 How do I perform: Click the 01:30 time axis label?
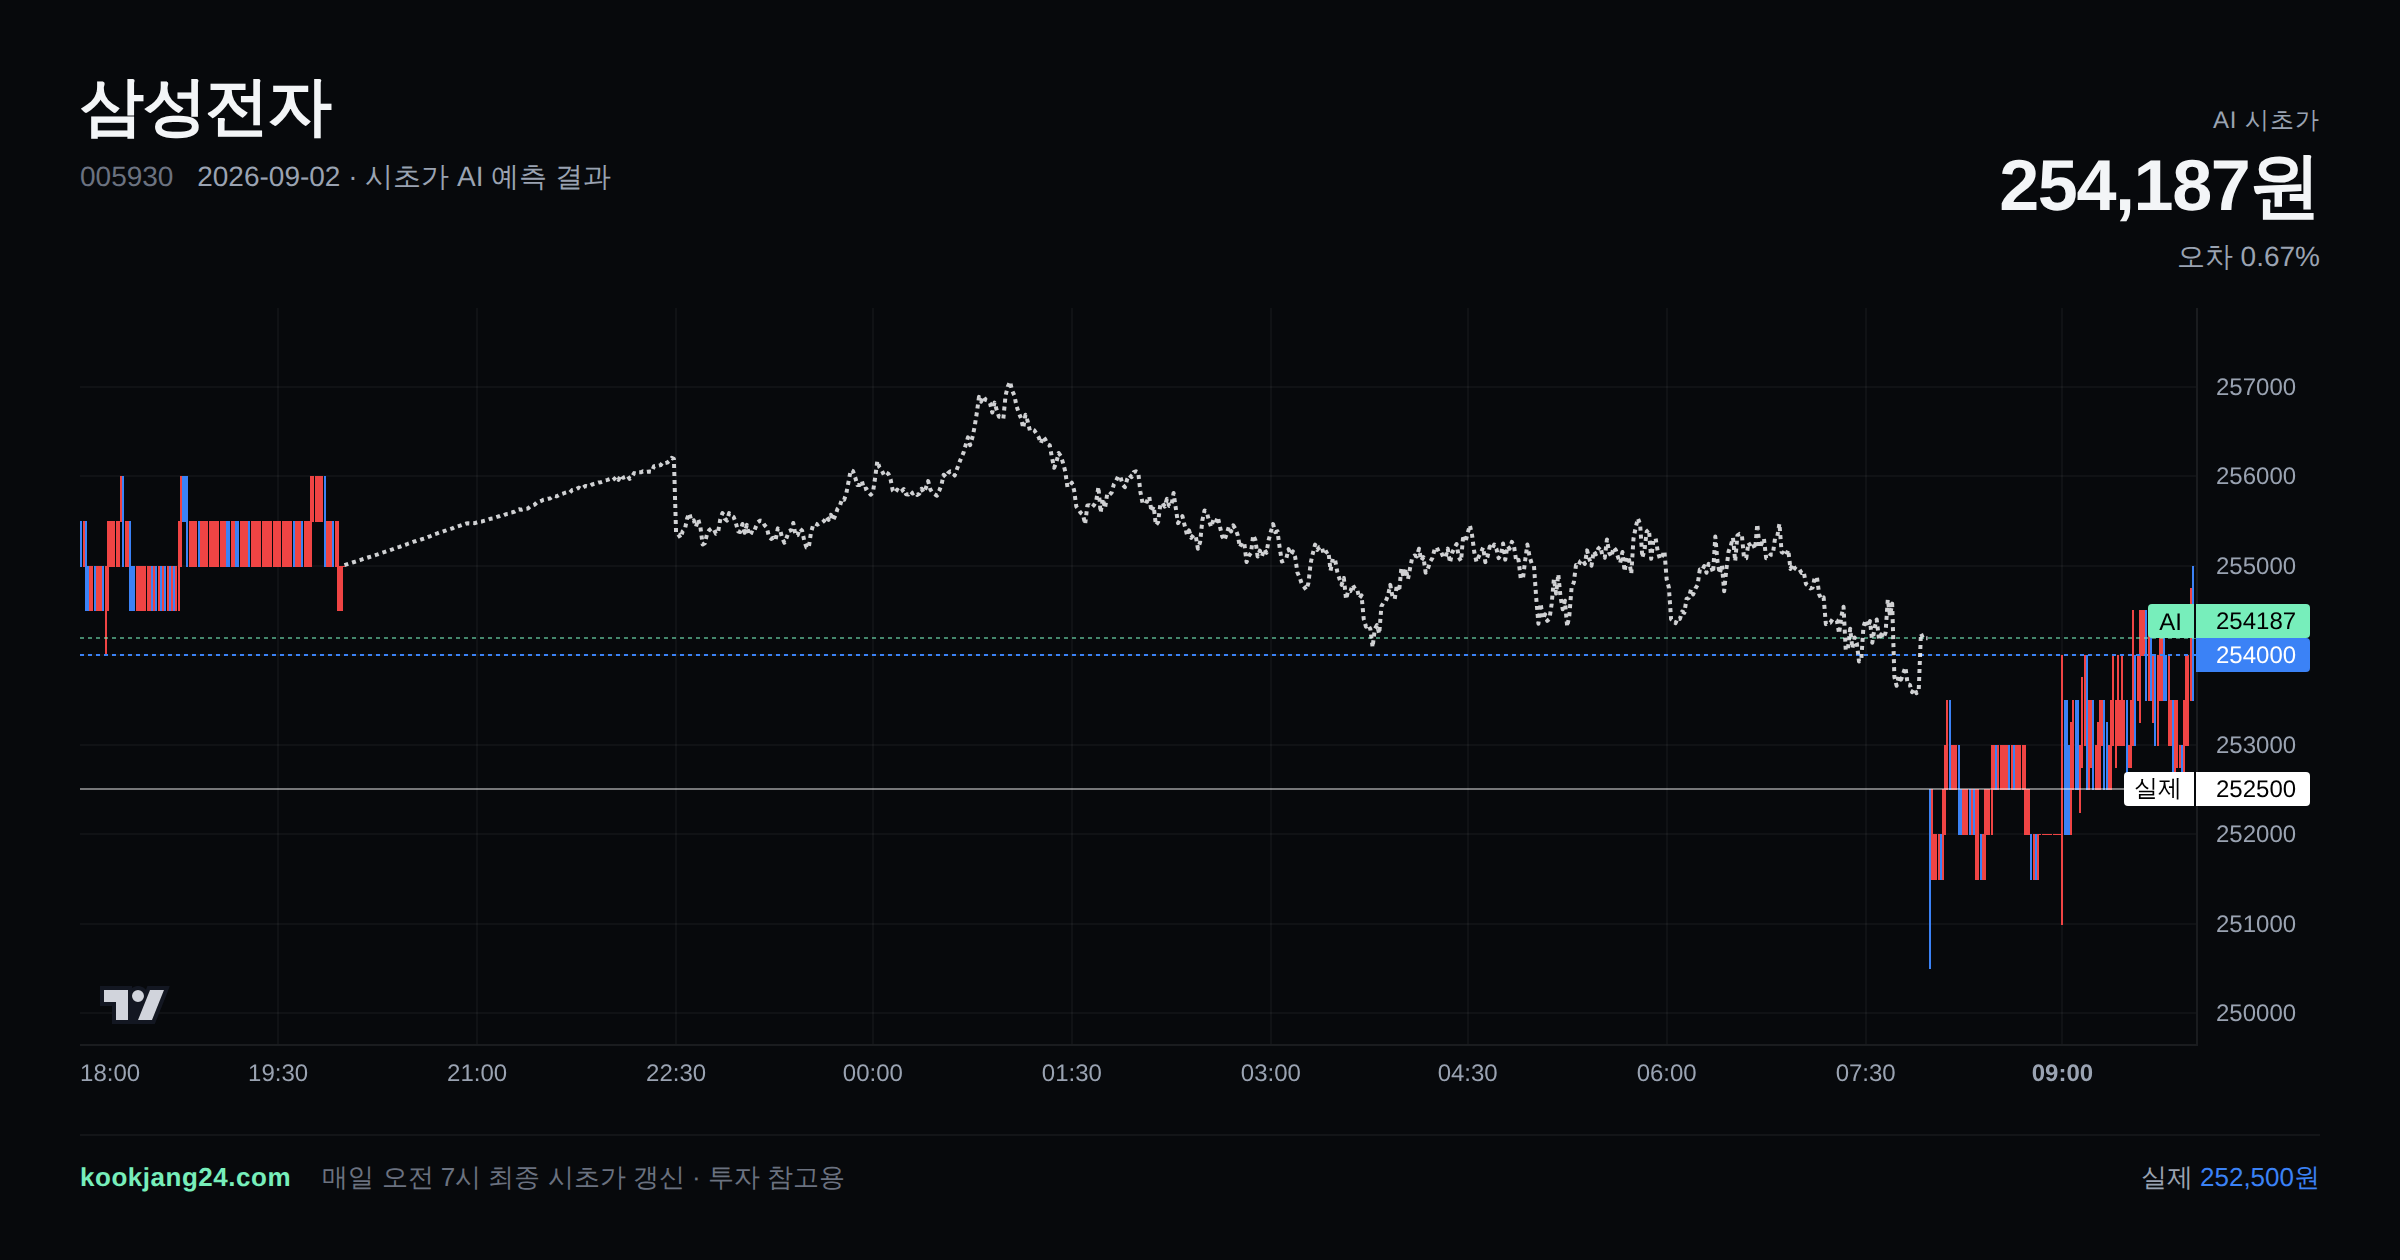(1072, 1073)
